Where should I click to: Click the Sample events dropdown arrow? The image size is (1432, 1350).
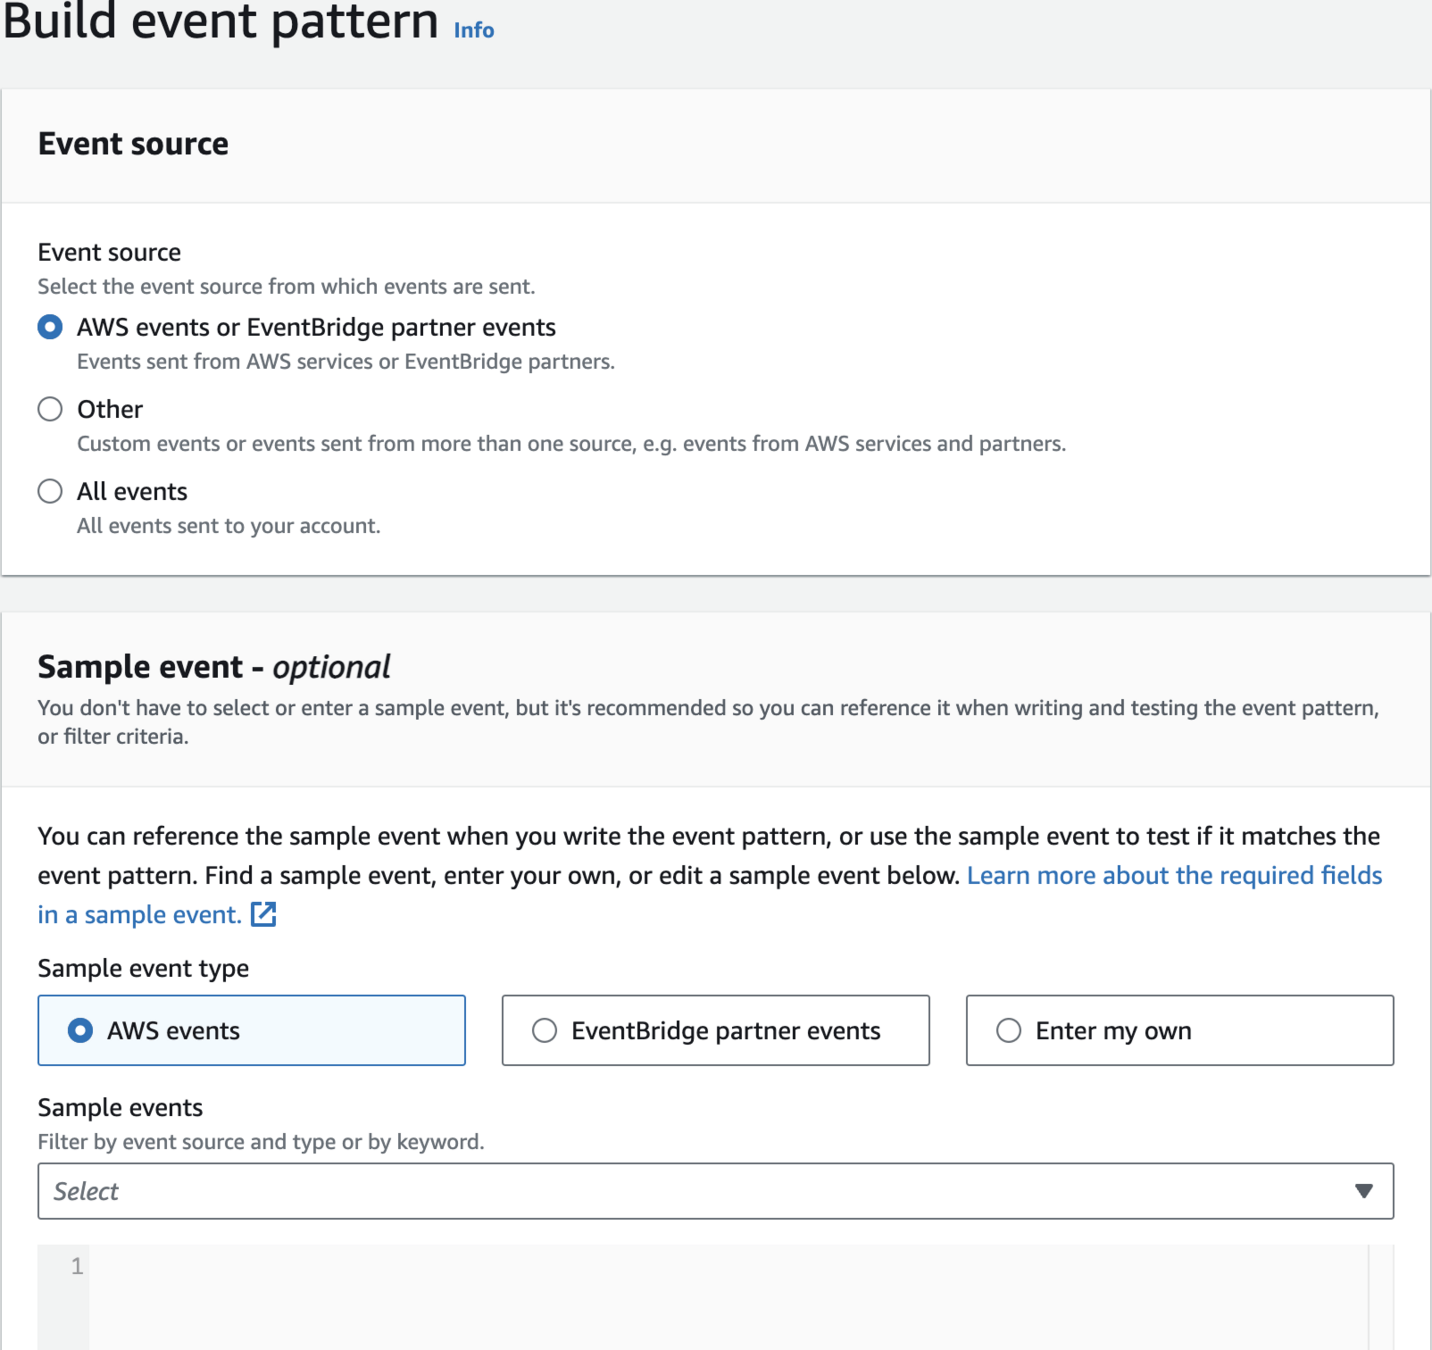click(1364, 1191)
